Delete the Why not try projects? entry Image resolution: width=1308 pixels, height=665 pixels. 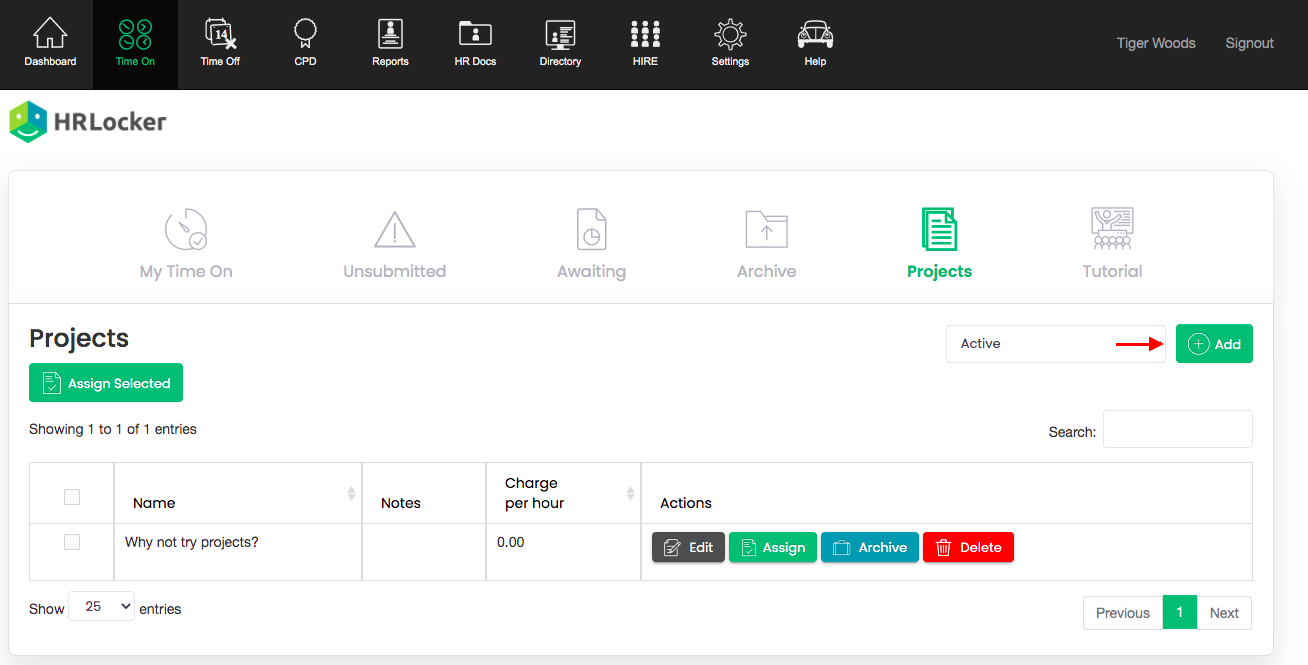[967, 547]
